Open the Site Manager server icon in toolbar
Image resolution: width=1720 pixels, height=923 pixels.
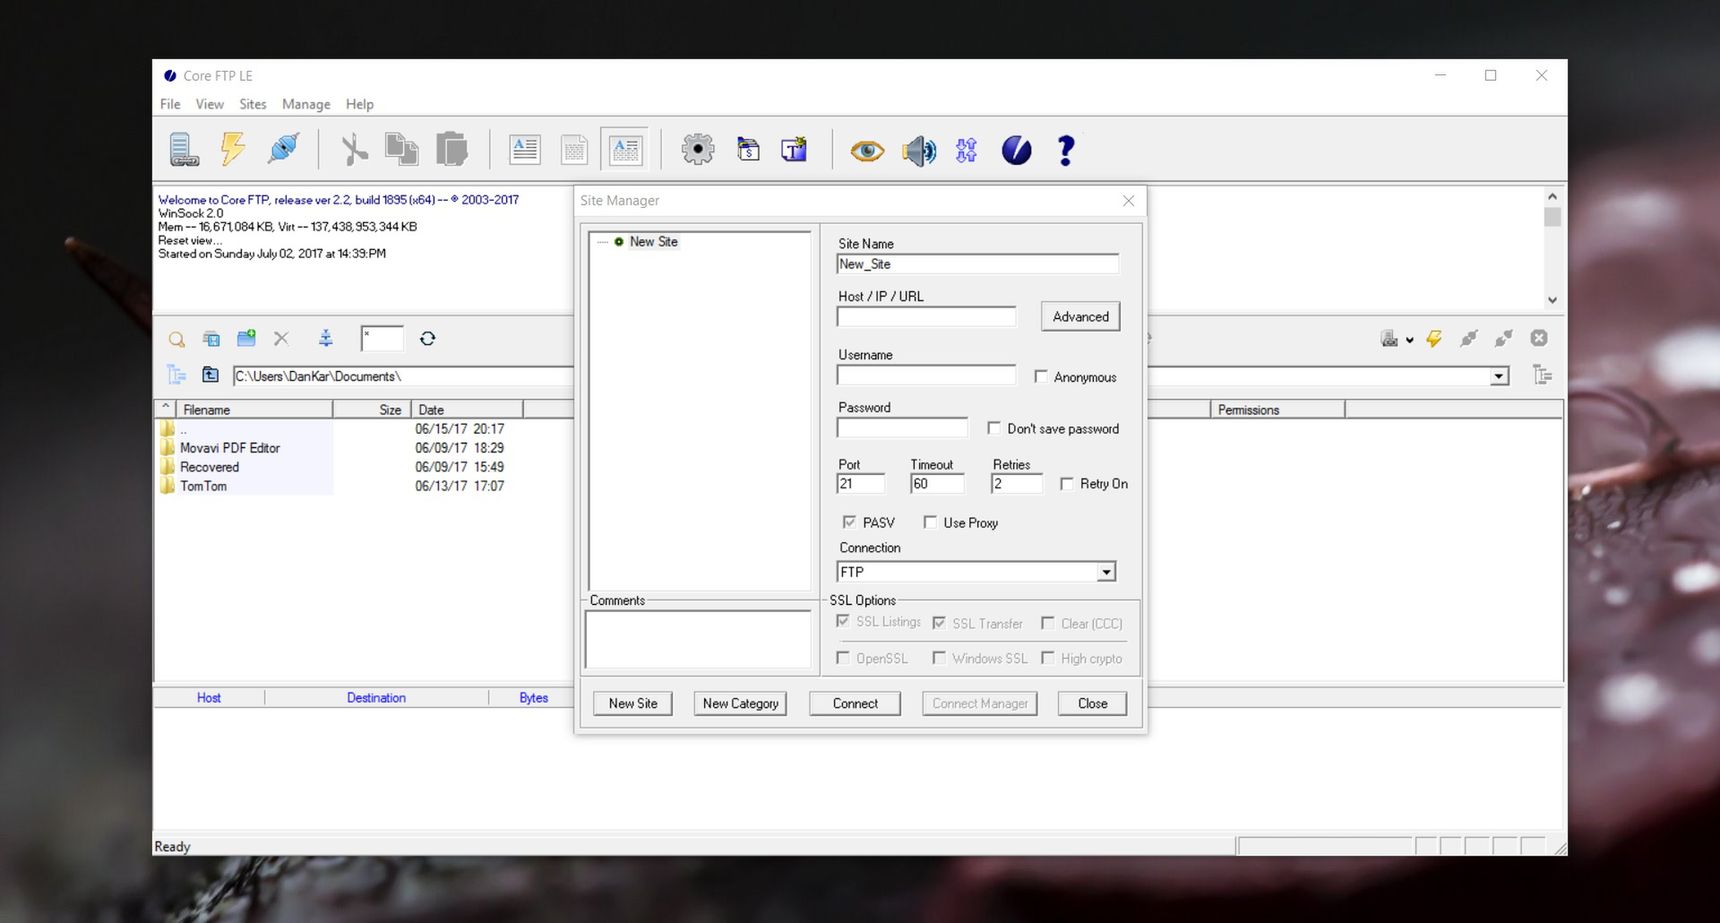point(184,150)
